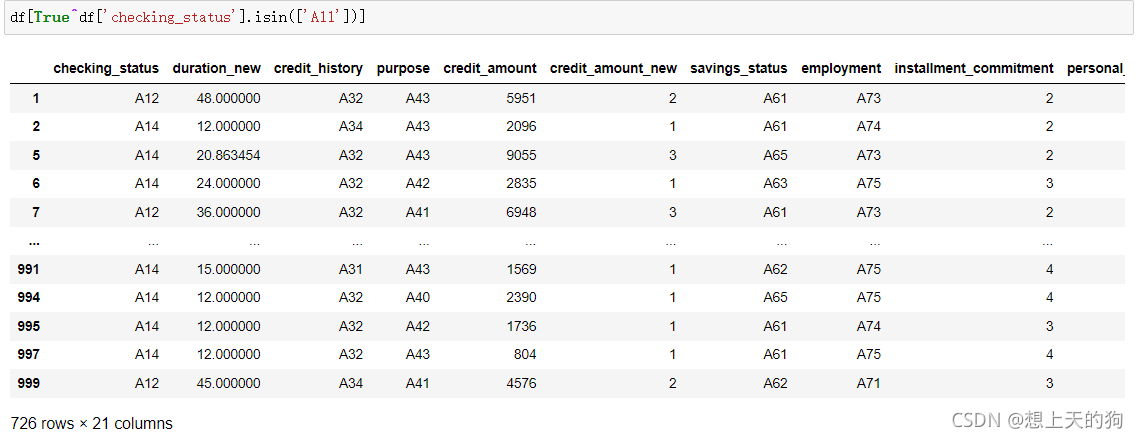Select the purpose column header
Viewport: 1138px width, 438px height.
coord(403,68)
